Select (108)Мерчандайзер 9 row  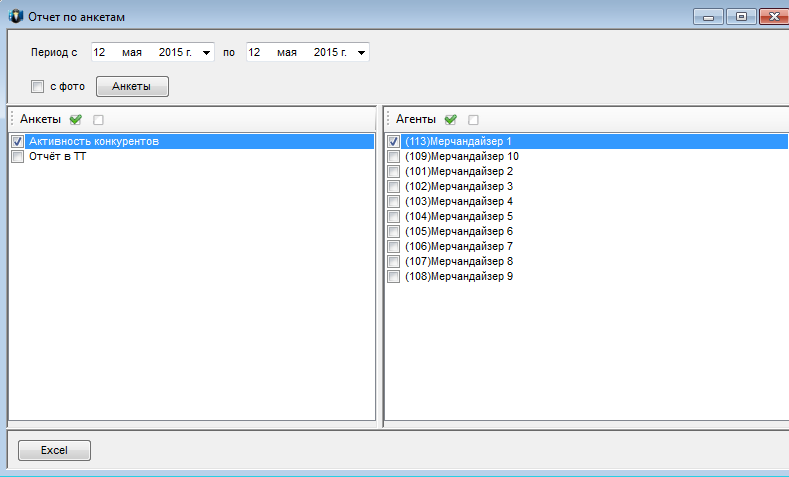(x=459, y=276)
